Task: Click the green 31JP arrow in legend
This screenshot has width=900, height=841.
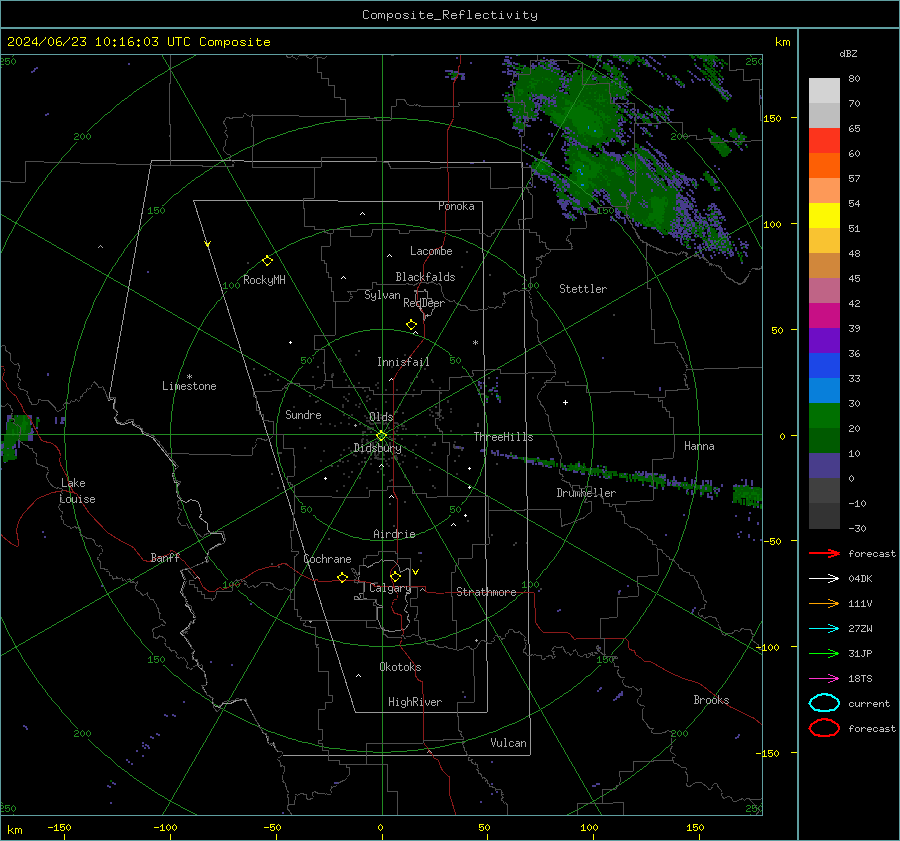Action: tap(824, 653)
